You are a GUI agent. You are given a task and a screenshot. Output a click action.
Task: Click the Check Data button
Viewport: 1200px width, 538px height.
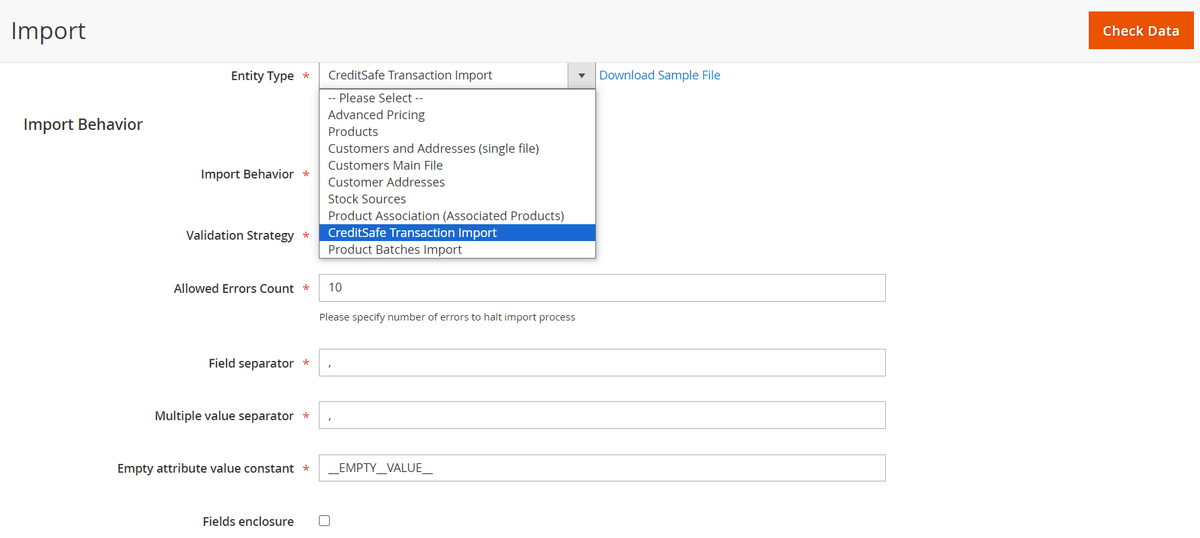[1140, 31]
